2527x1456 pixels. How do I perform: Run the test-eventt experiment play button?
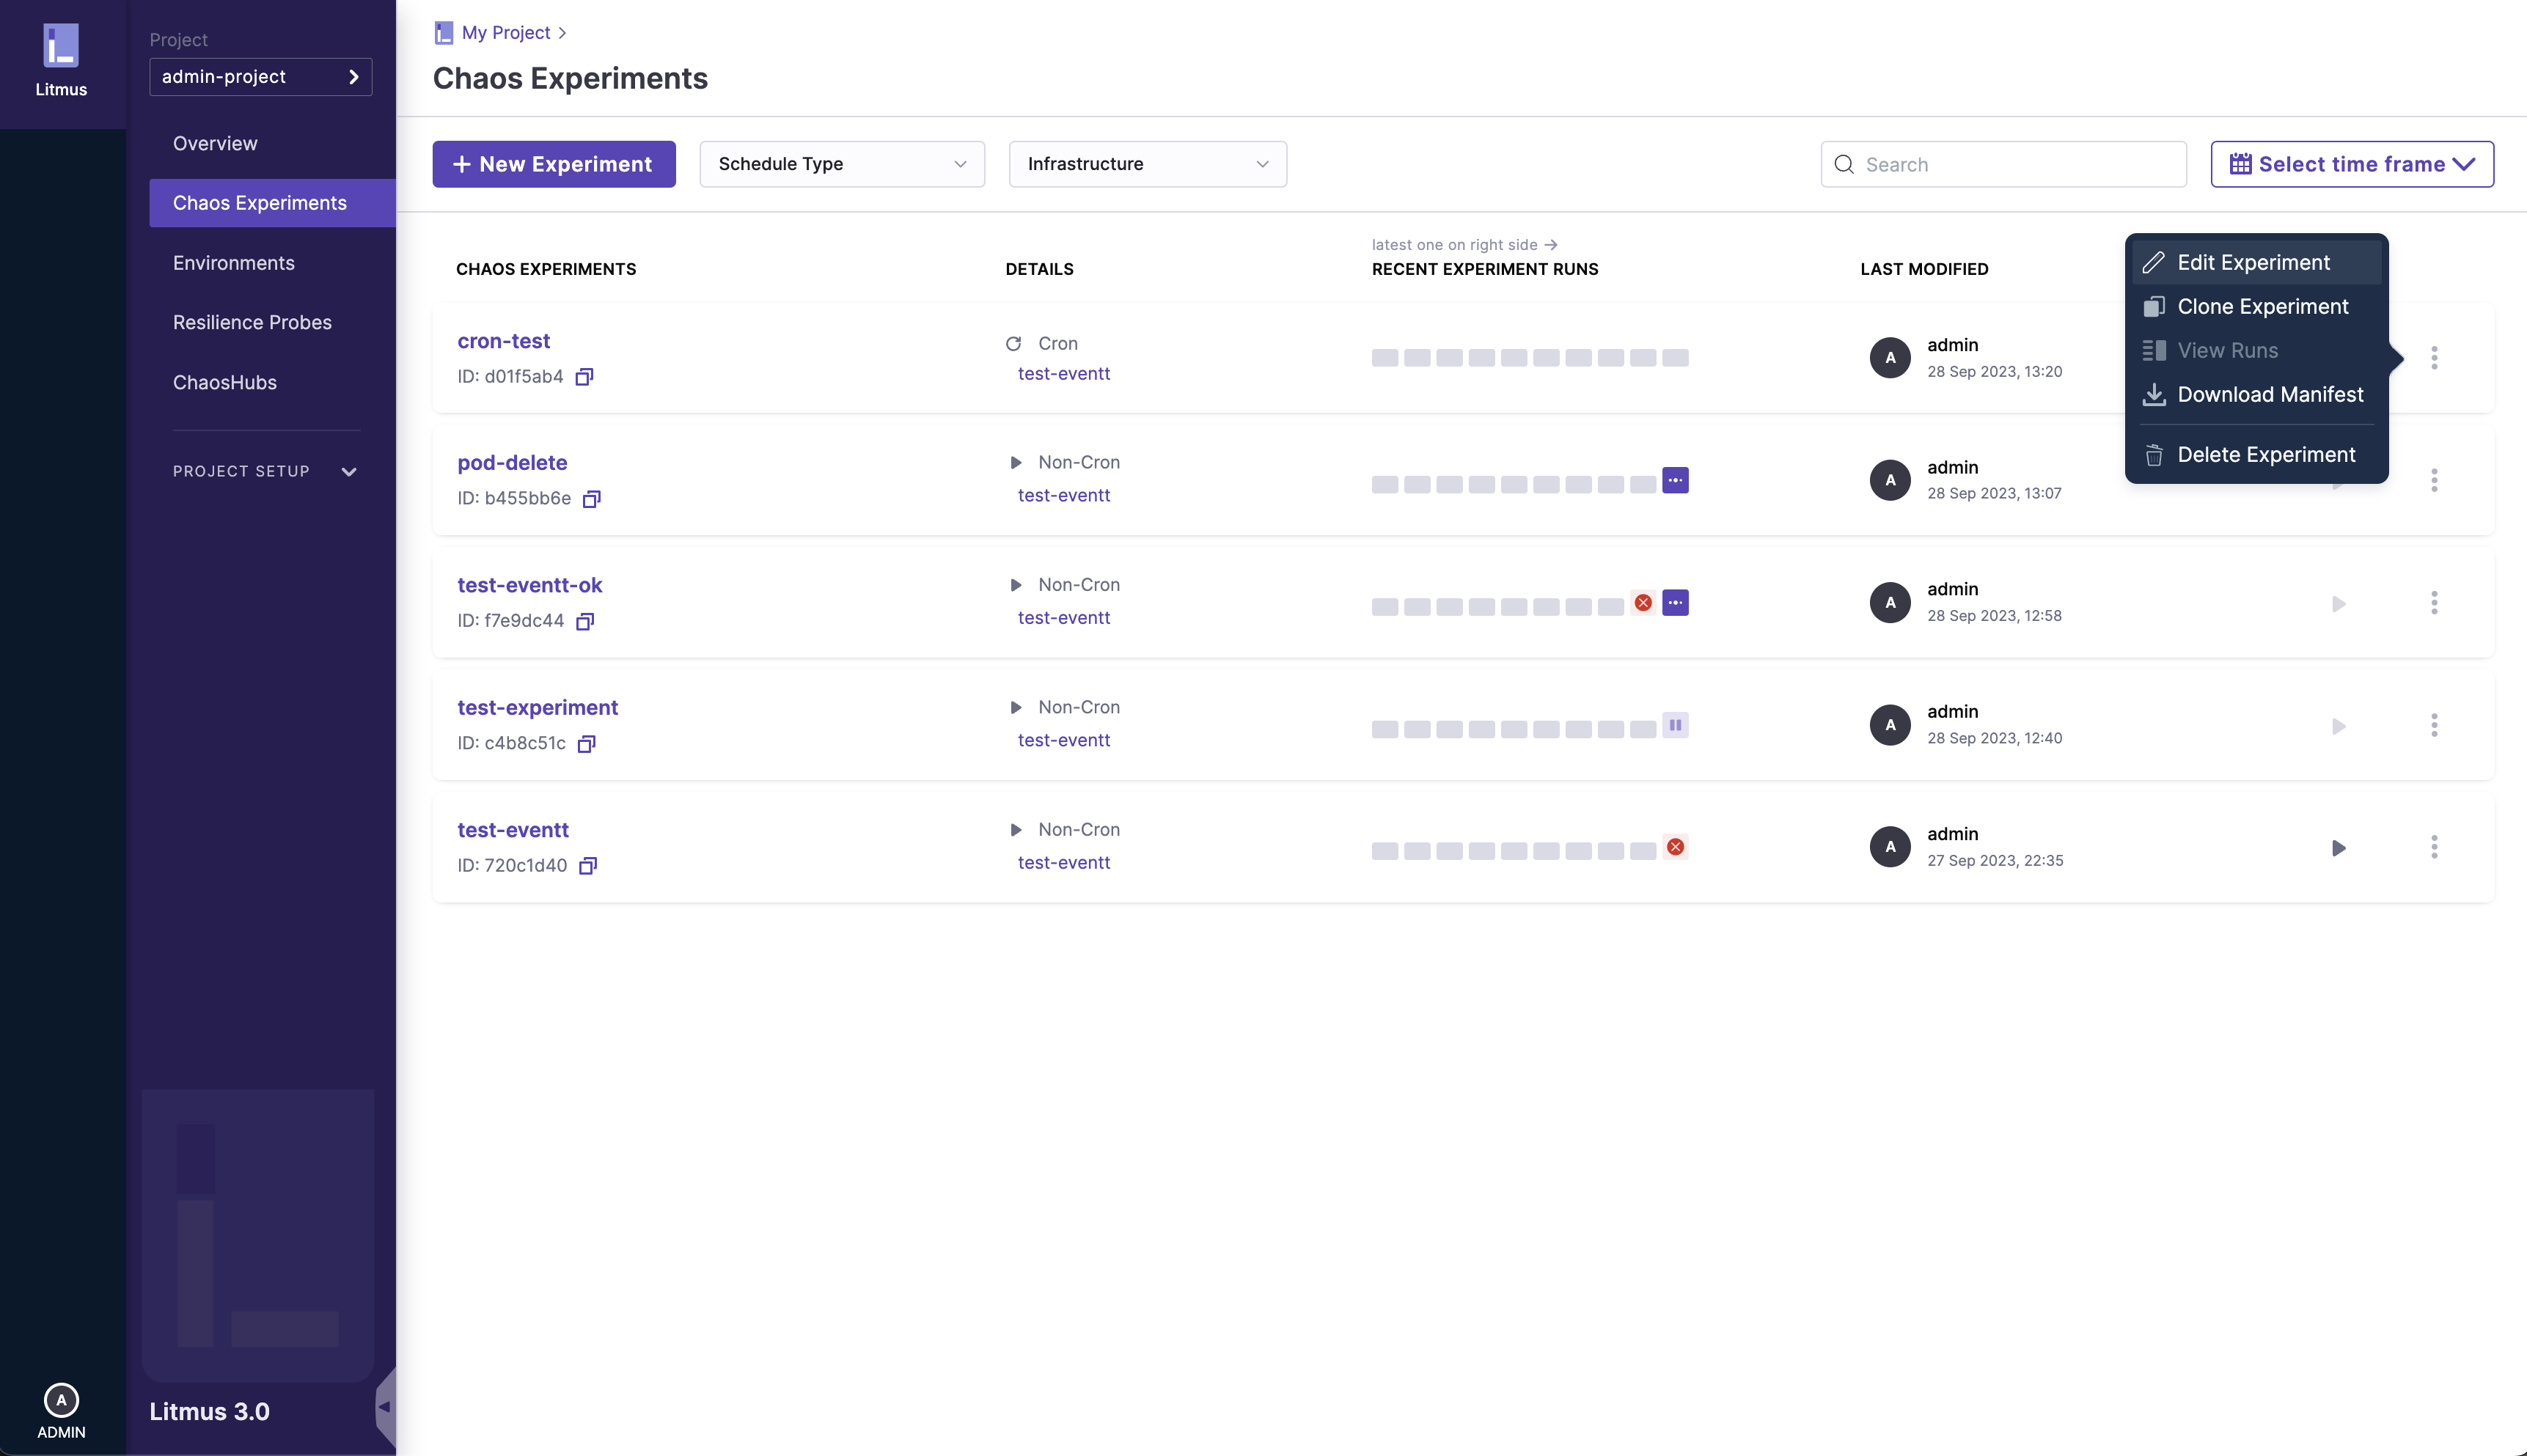2338,848
